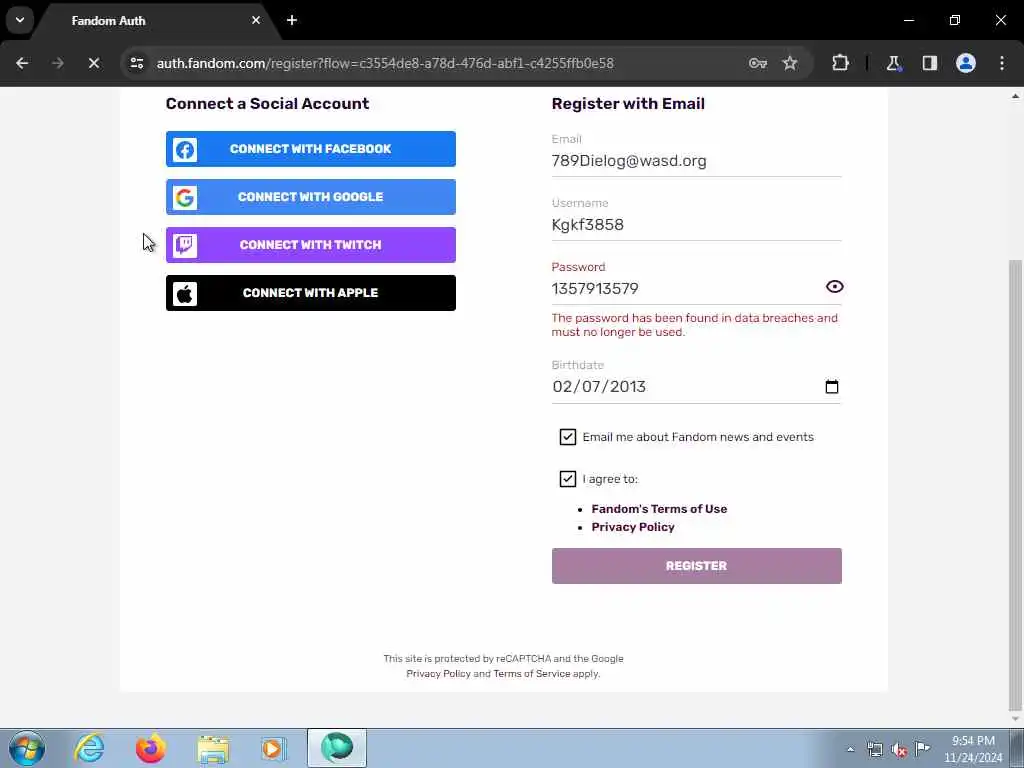1024x768 pixels.
Task: View site information icon in address bar
Action: [136, 63]
